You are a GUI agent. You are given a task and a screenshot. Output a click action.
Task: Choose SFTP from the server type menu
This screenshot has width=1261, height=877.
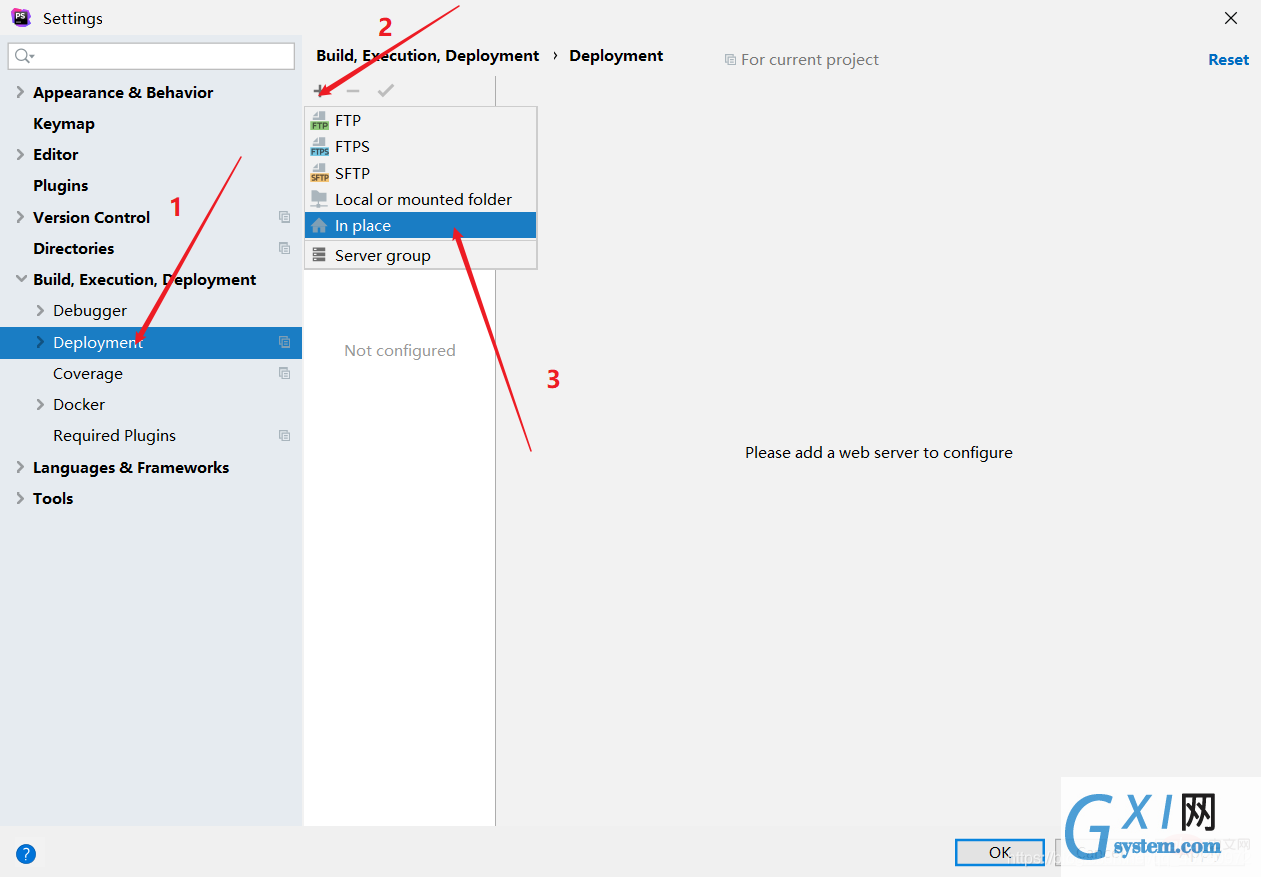tap(420, 173)
